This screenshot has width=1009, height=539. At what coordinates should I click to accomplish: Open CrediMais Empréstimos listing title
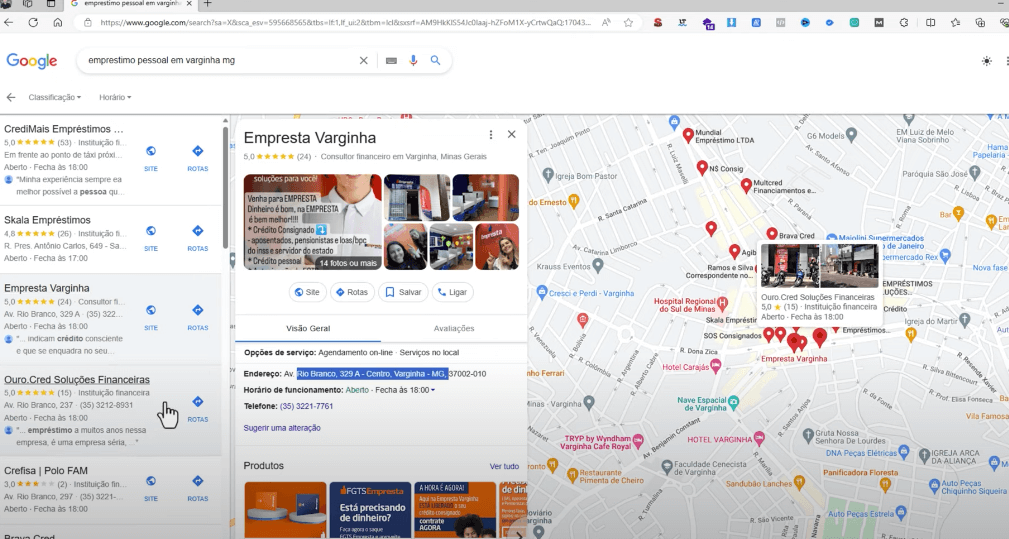point(64,129)
